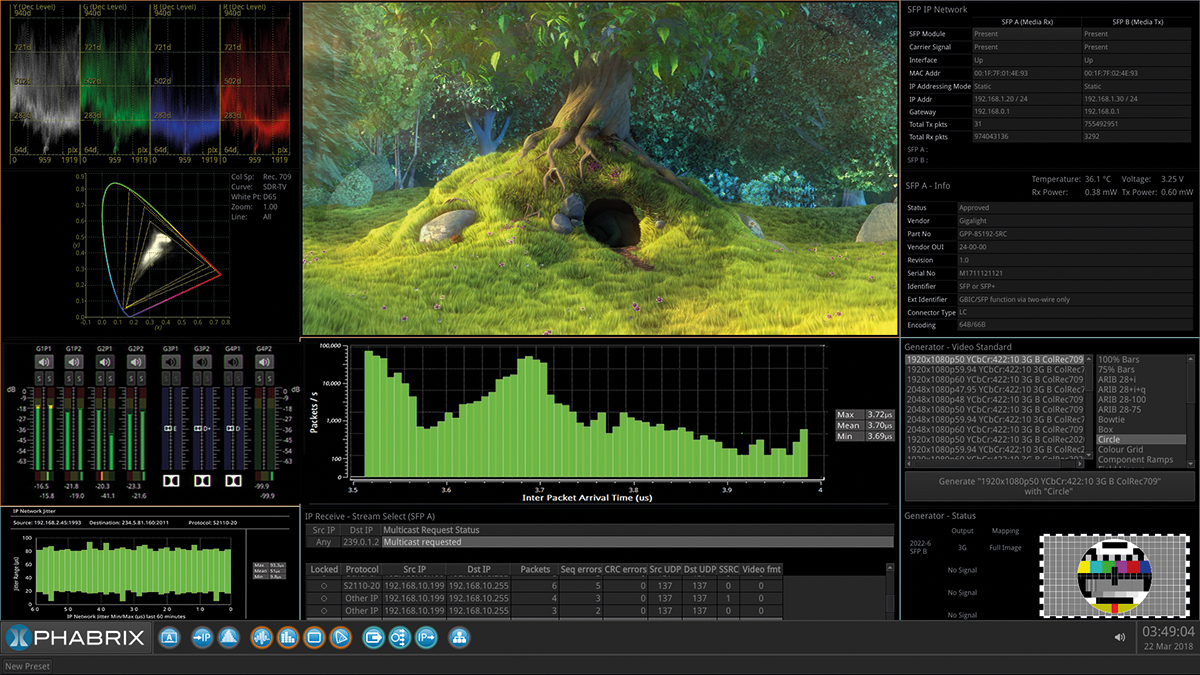Toggle the G4P2 speaker button
Image resolution: width=1200 pixels, height=675 pixels.
[264, 362]
